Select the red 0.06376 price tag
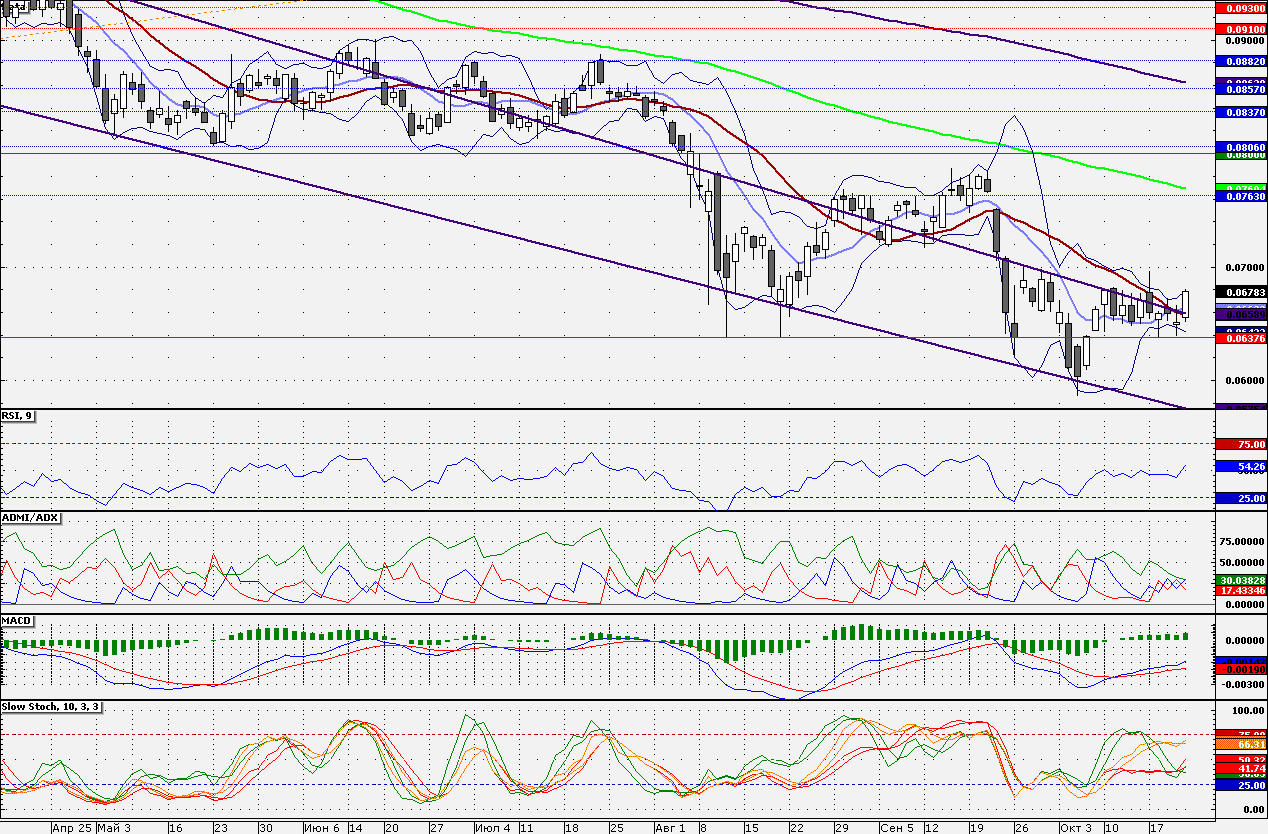Screen dimensions: 1268x834 1241,338
